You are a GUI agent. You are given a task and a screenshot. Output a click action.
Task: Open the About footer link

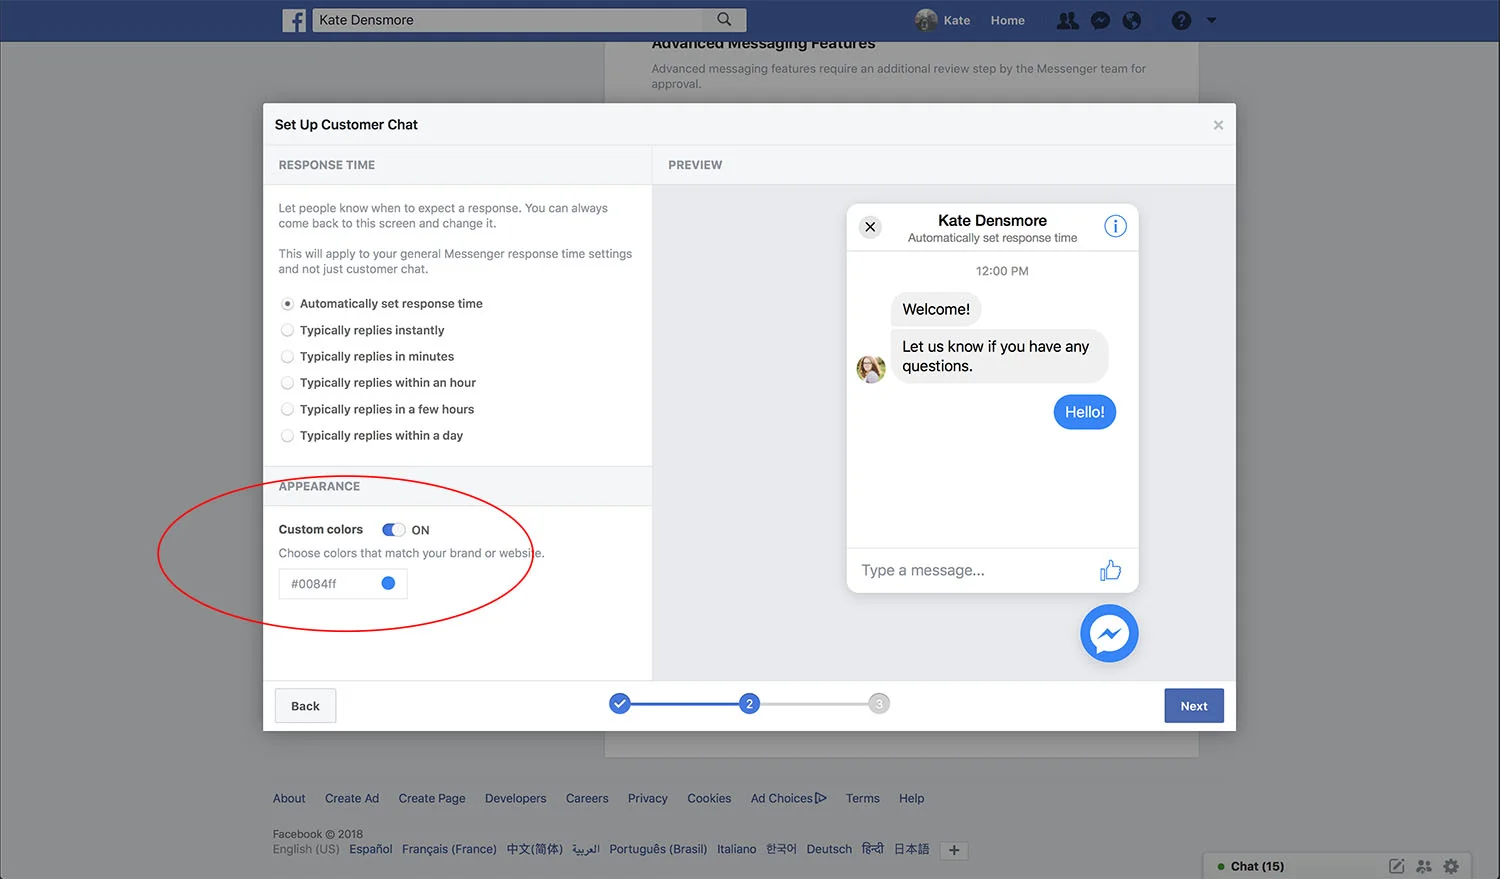[289, 798]
